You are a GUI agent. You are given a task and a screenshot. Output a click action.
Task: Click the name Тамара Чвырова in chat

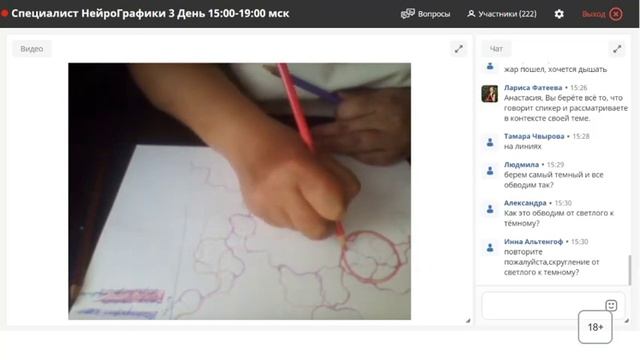(x=534, y=136)
